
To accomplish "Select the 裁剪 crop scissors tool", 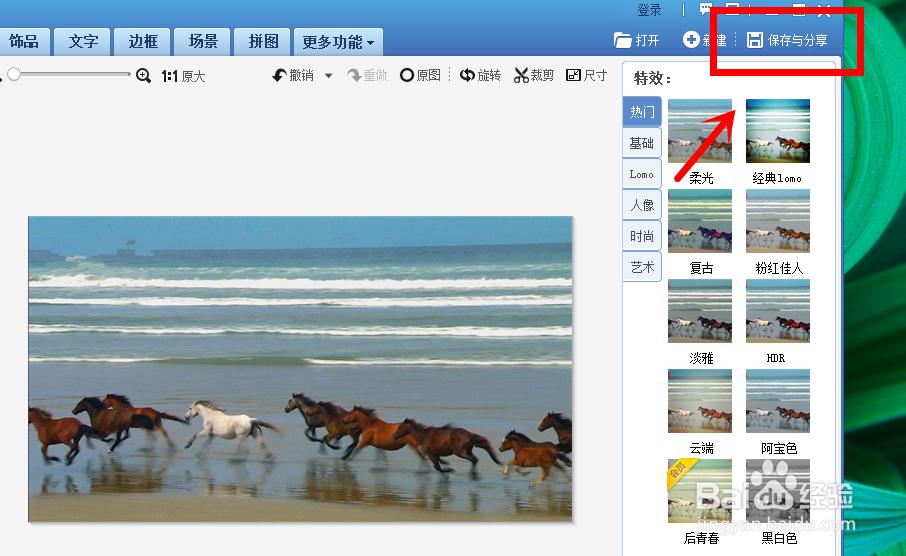I will (x=534, y=76).
